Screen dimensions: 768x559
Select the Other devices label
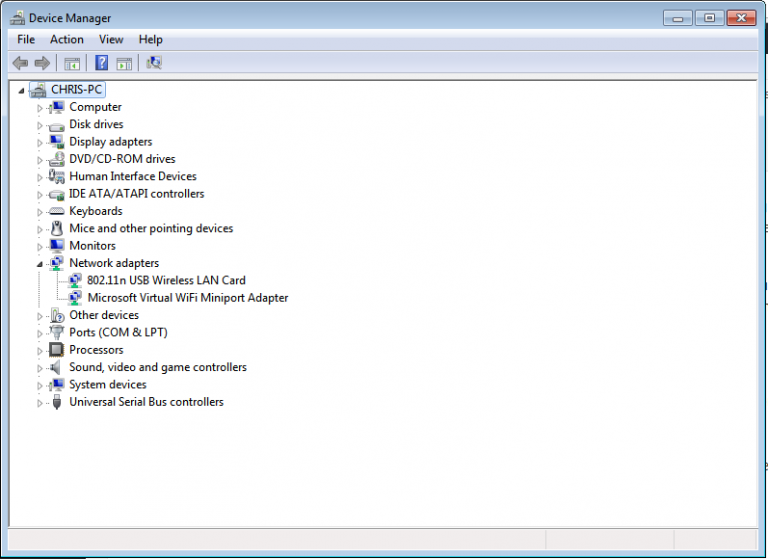[104, 315]
